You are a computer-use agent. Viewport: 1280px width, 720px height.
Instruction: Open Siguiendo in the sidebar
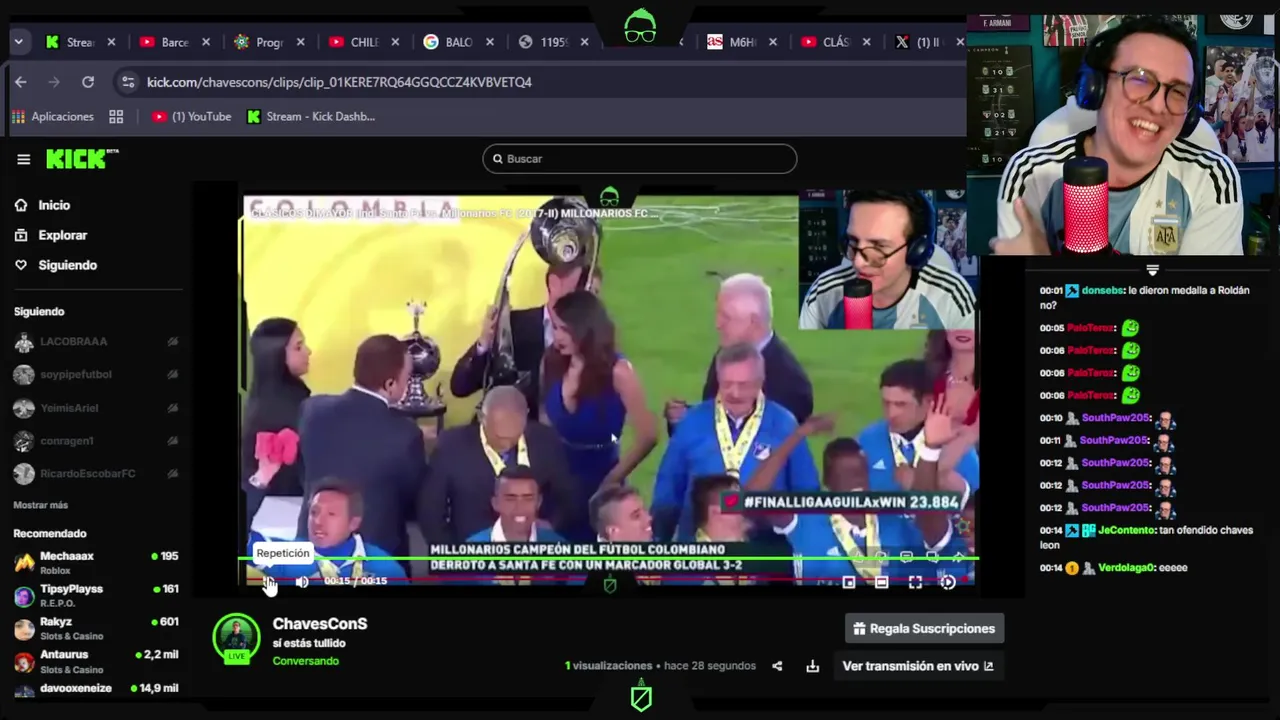tap(67, 265)
